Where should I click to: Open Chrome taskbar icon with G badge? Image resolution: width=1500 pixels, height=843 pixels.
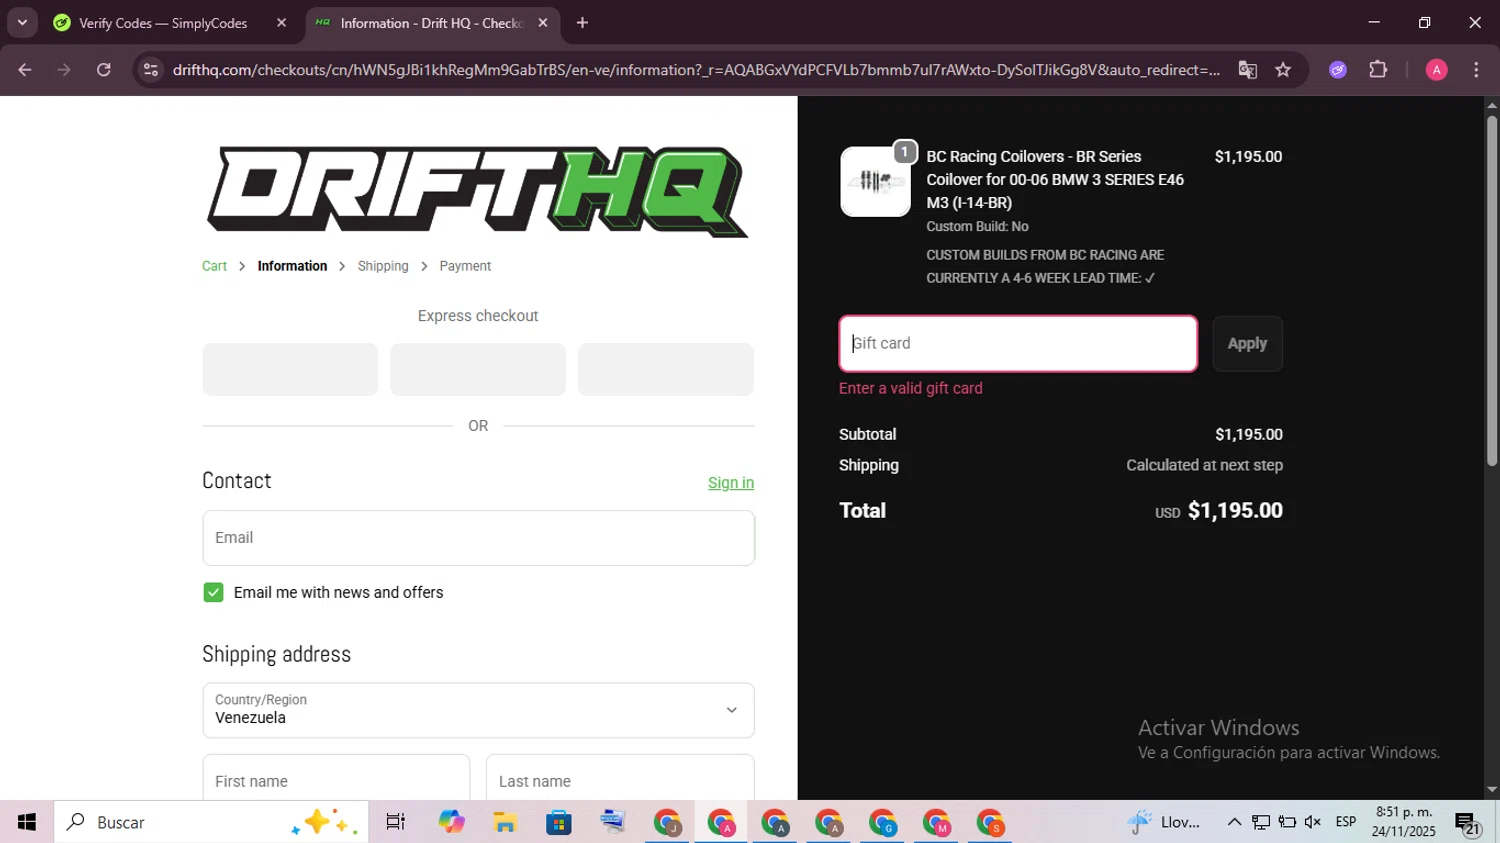pos(883,822)
